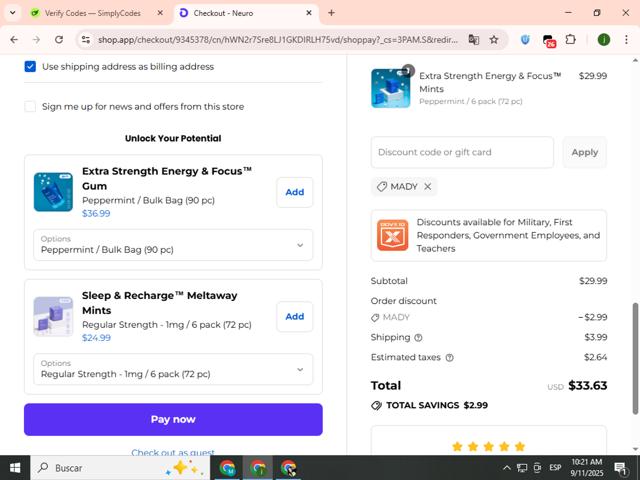Open site information icon in address bar

(86, 40)
